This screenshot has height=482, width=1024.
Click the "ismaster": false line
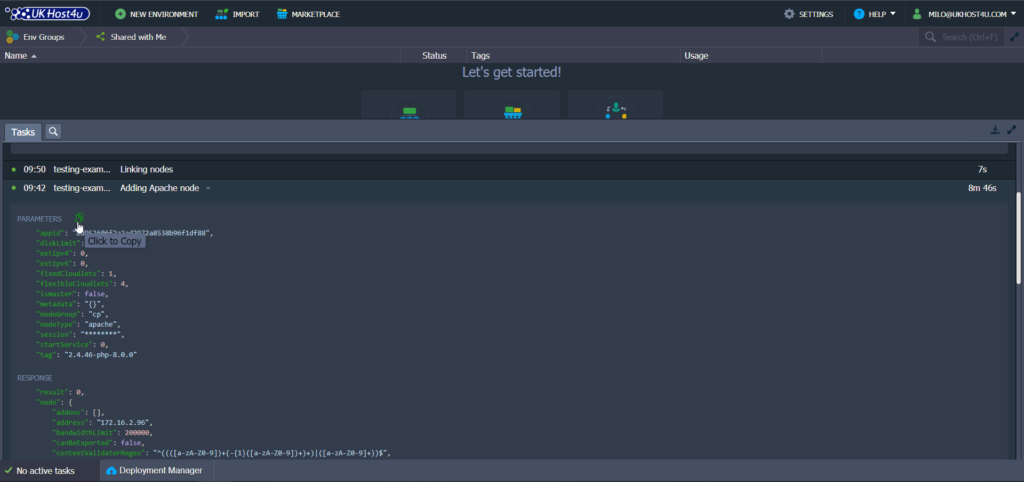tap(72, 294)
